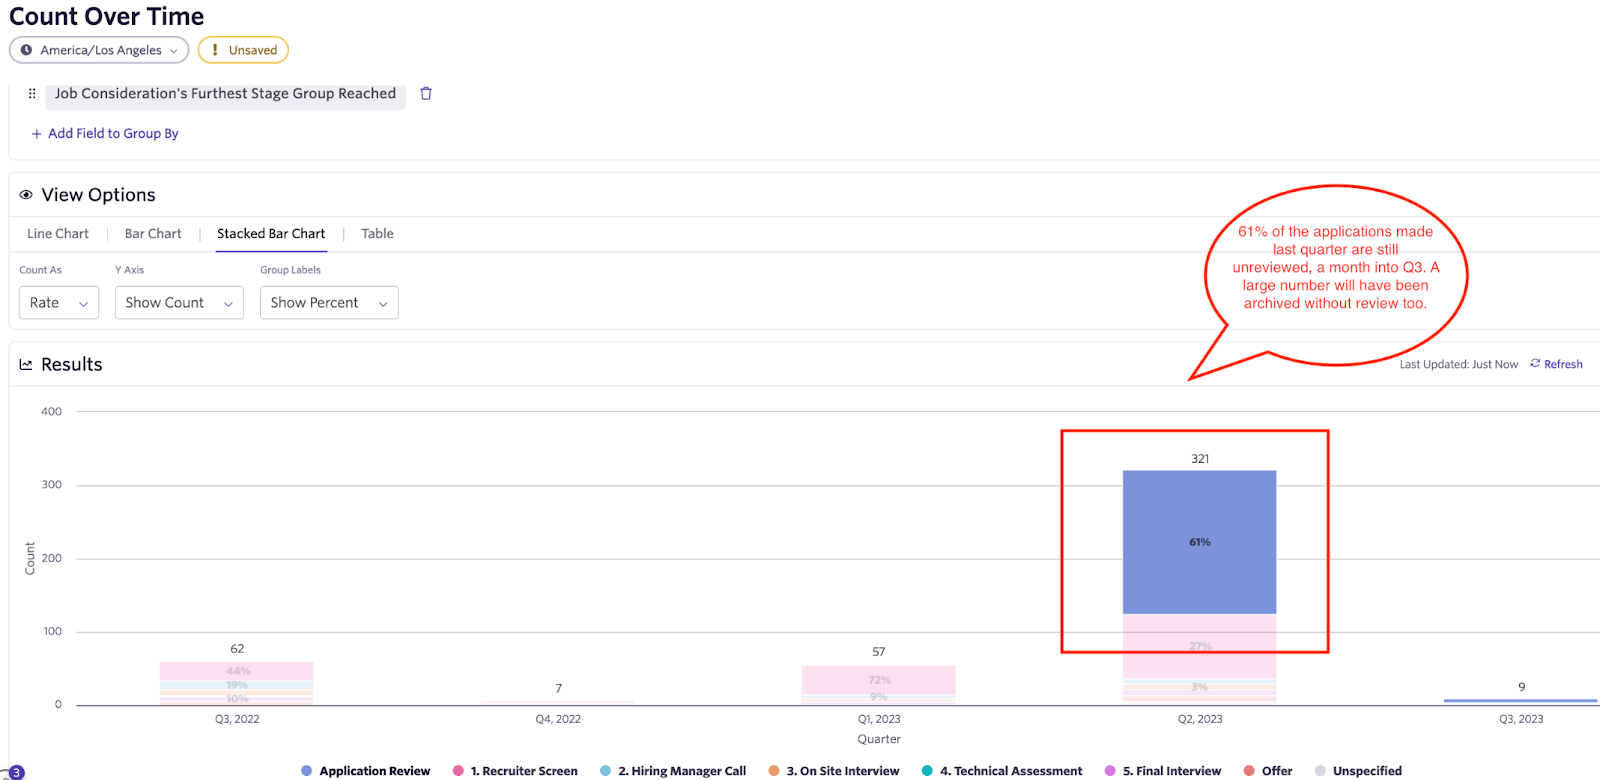Click Add Field to Group By link
The width and height of the screenshot is (1600, 780).
[x=113, y=134]
